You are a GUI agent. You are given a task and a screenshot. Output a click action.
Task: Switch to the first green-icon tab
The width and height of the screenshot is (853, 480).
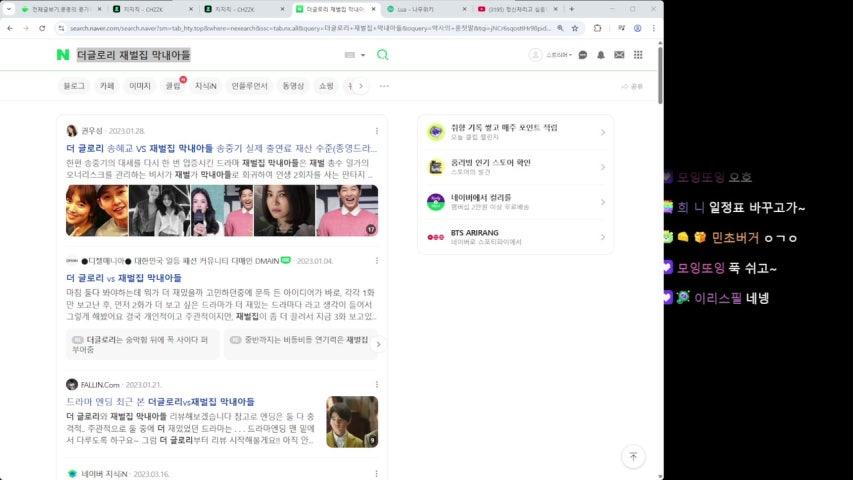(61, 9)
